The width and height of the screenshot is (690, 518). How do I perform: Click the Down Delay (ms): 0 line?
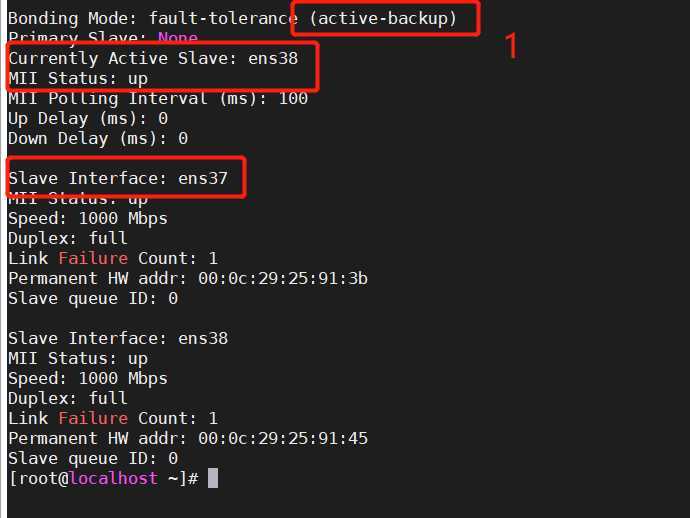(x=98, y=139)
